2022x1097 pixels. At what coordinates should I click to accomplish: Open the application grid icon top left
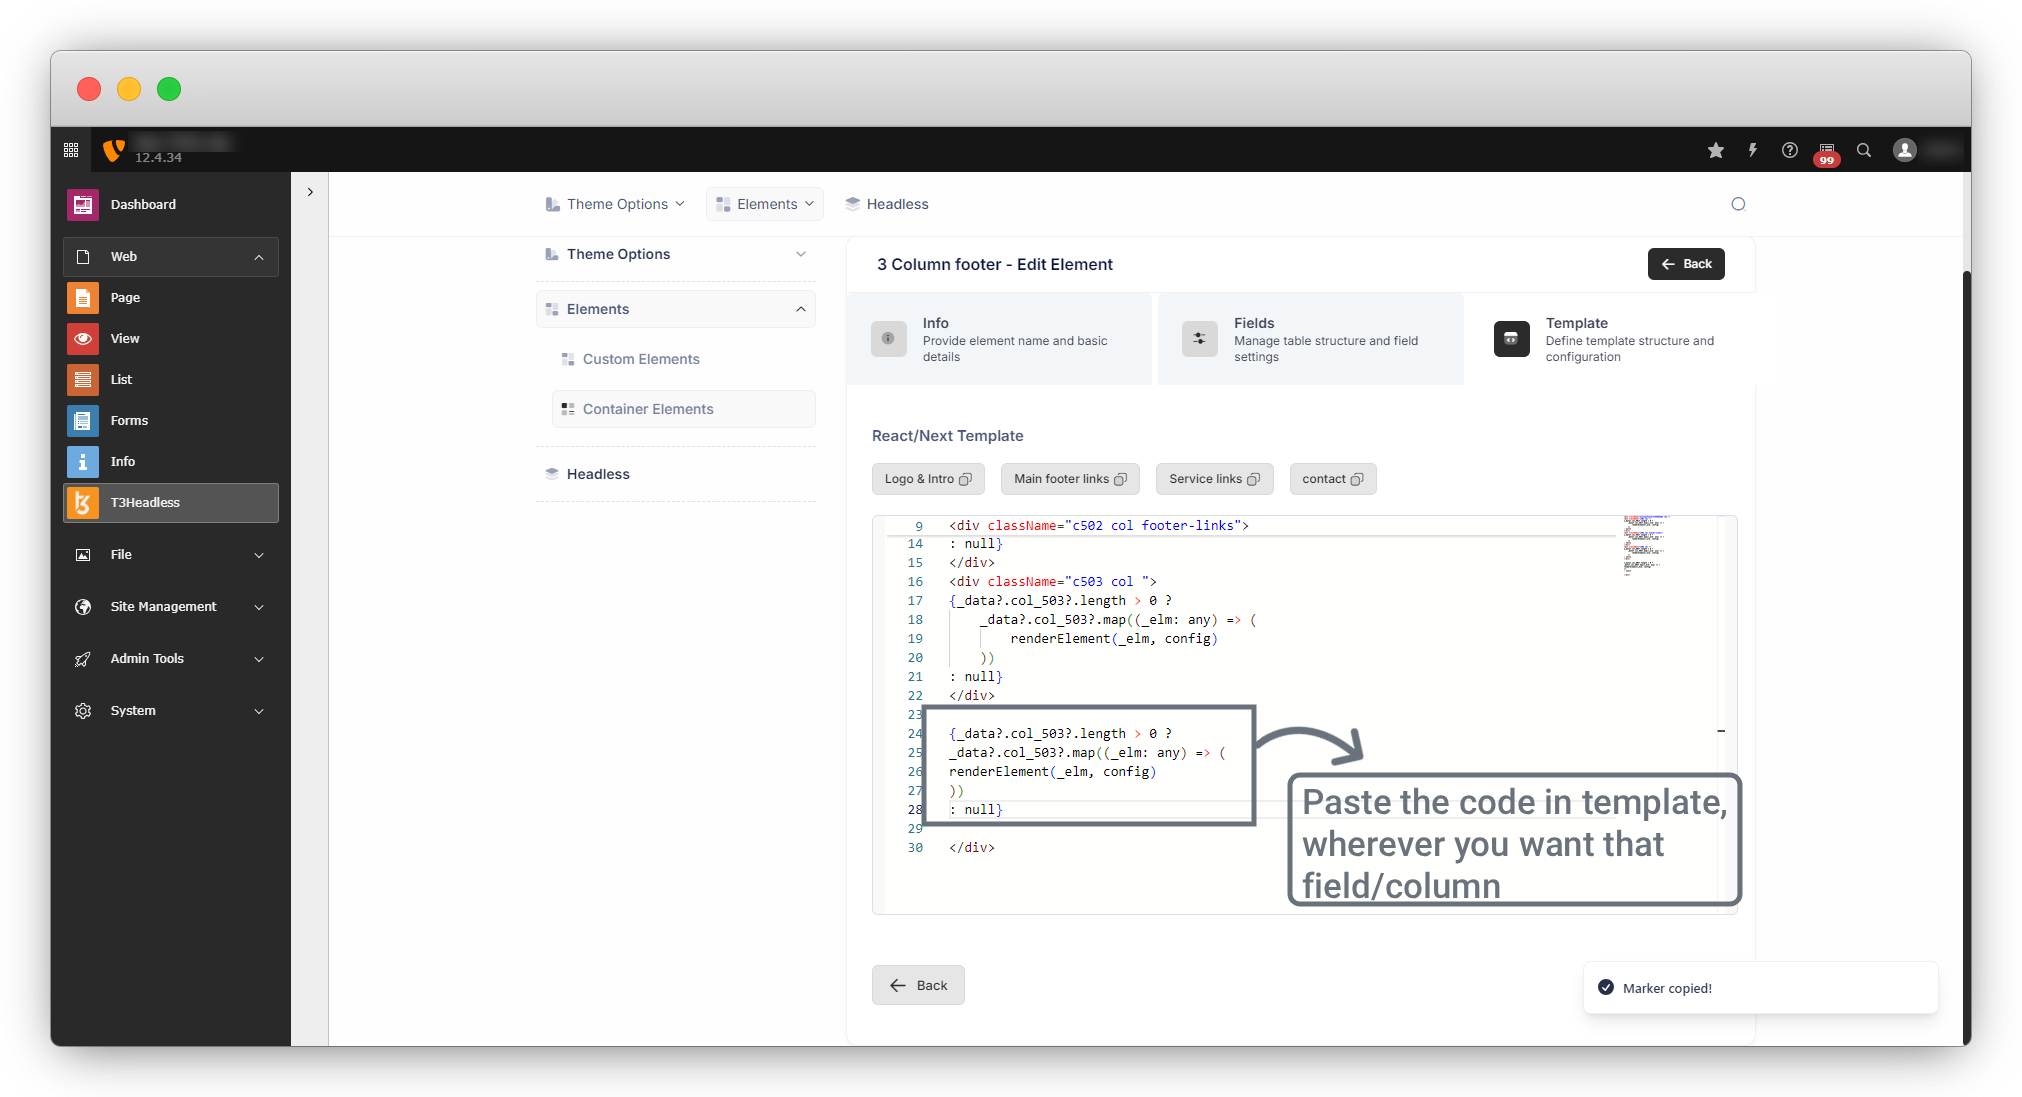coord(71,150)
